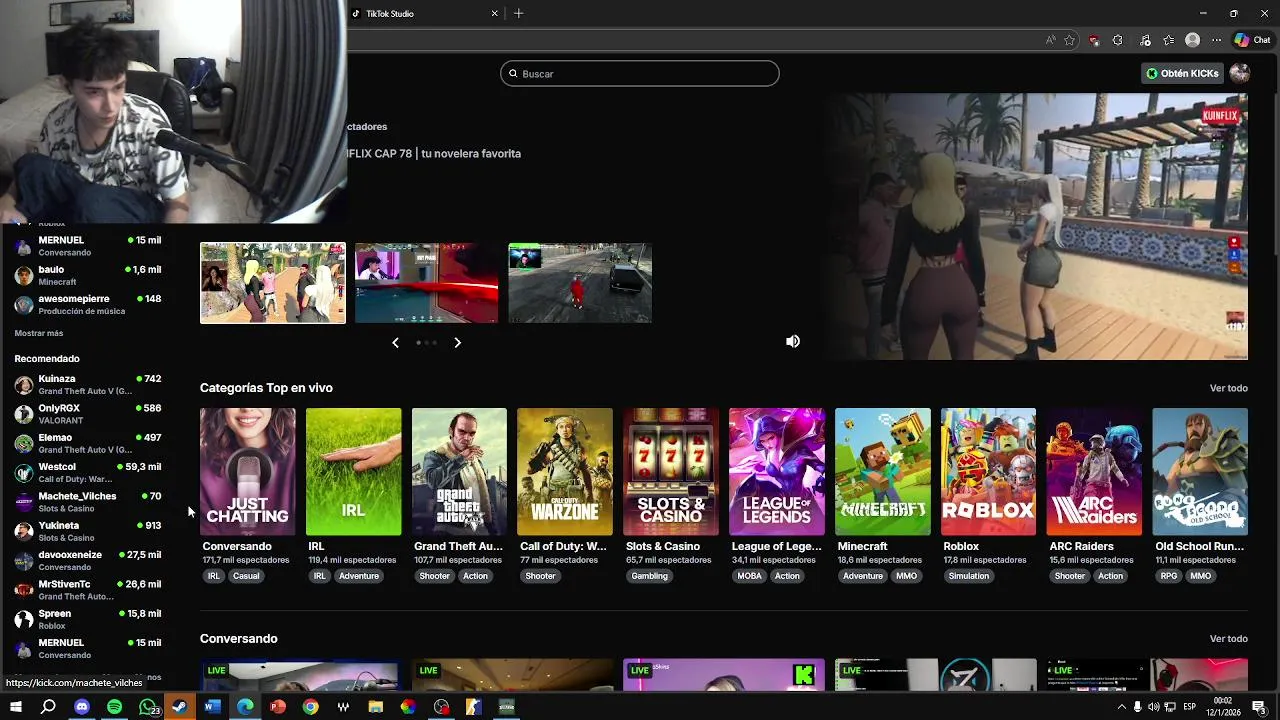1280x720 pixels.
Task: Open Google Chrome from taskbar
Action: tap(310, 707)
